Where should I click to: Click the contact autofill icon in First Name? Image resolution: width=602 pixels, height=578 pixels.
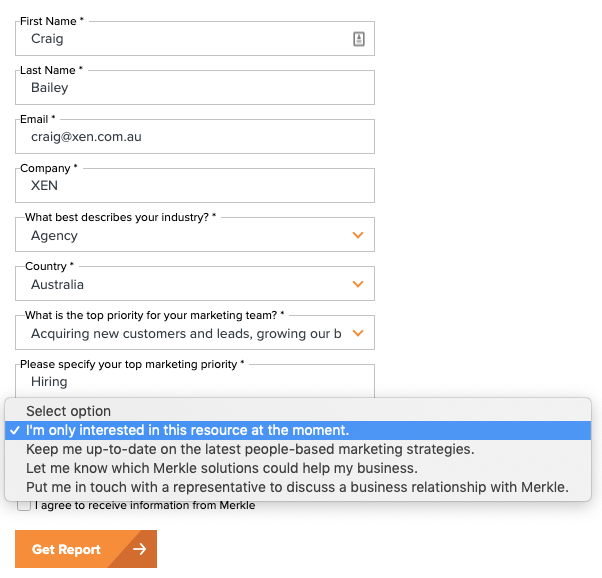coord(358,39)
